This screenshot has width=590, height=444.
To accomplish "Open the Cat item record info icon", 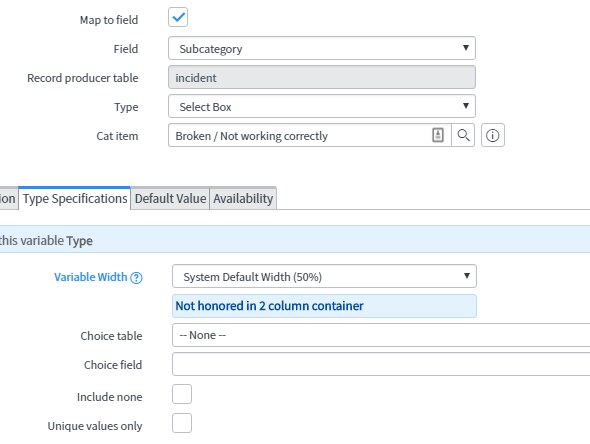I will pyautogui.click(x=493, y=135).
